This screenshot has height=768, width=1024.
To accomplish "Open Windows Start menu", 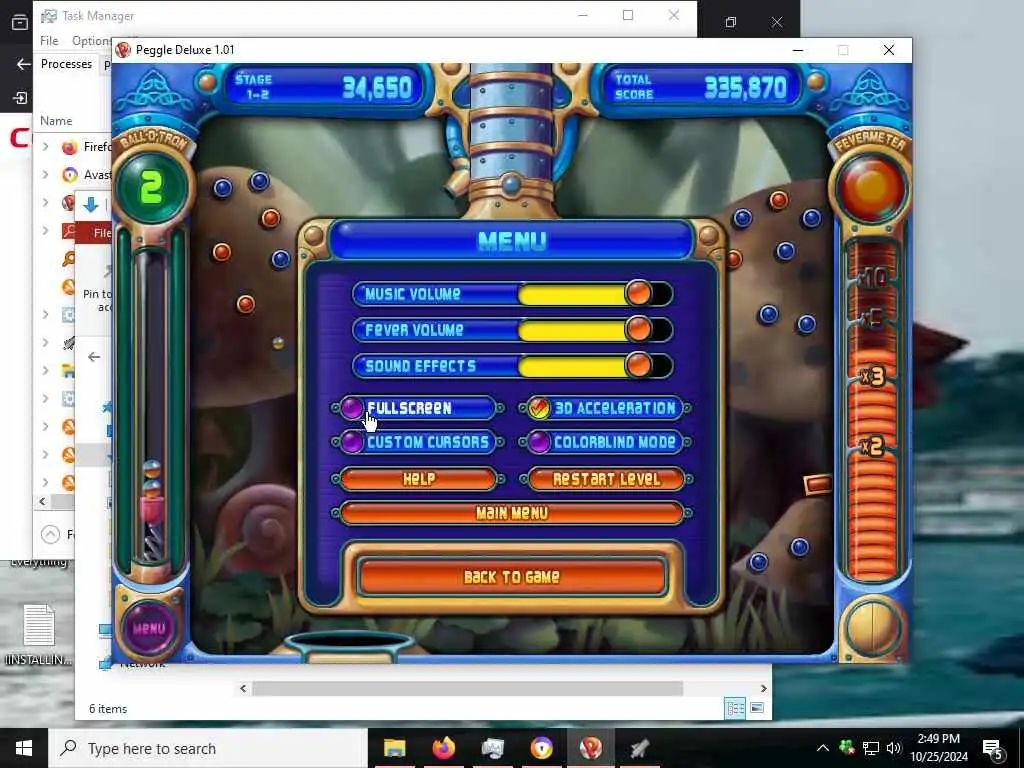I will 24,748.
